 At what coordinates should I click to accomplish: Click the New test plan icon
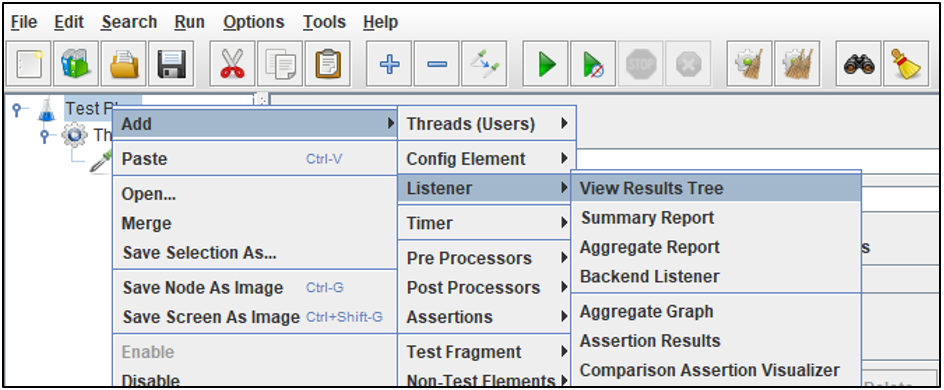[29, 64]
